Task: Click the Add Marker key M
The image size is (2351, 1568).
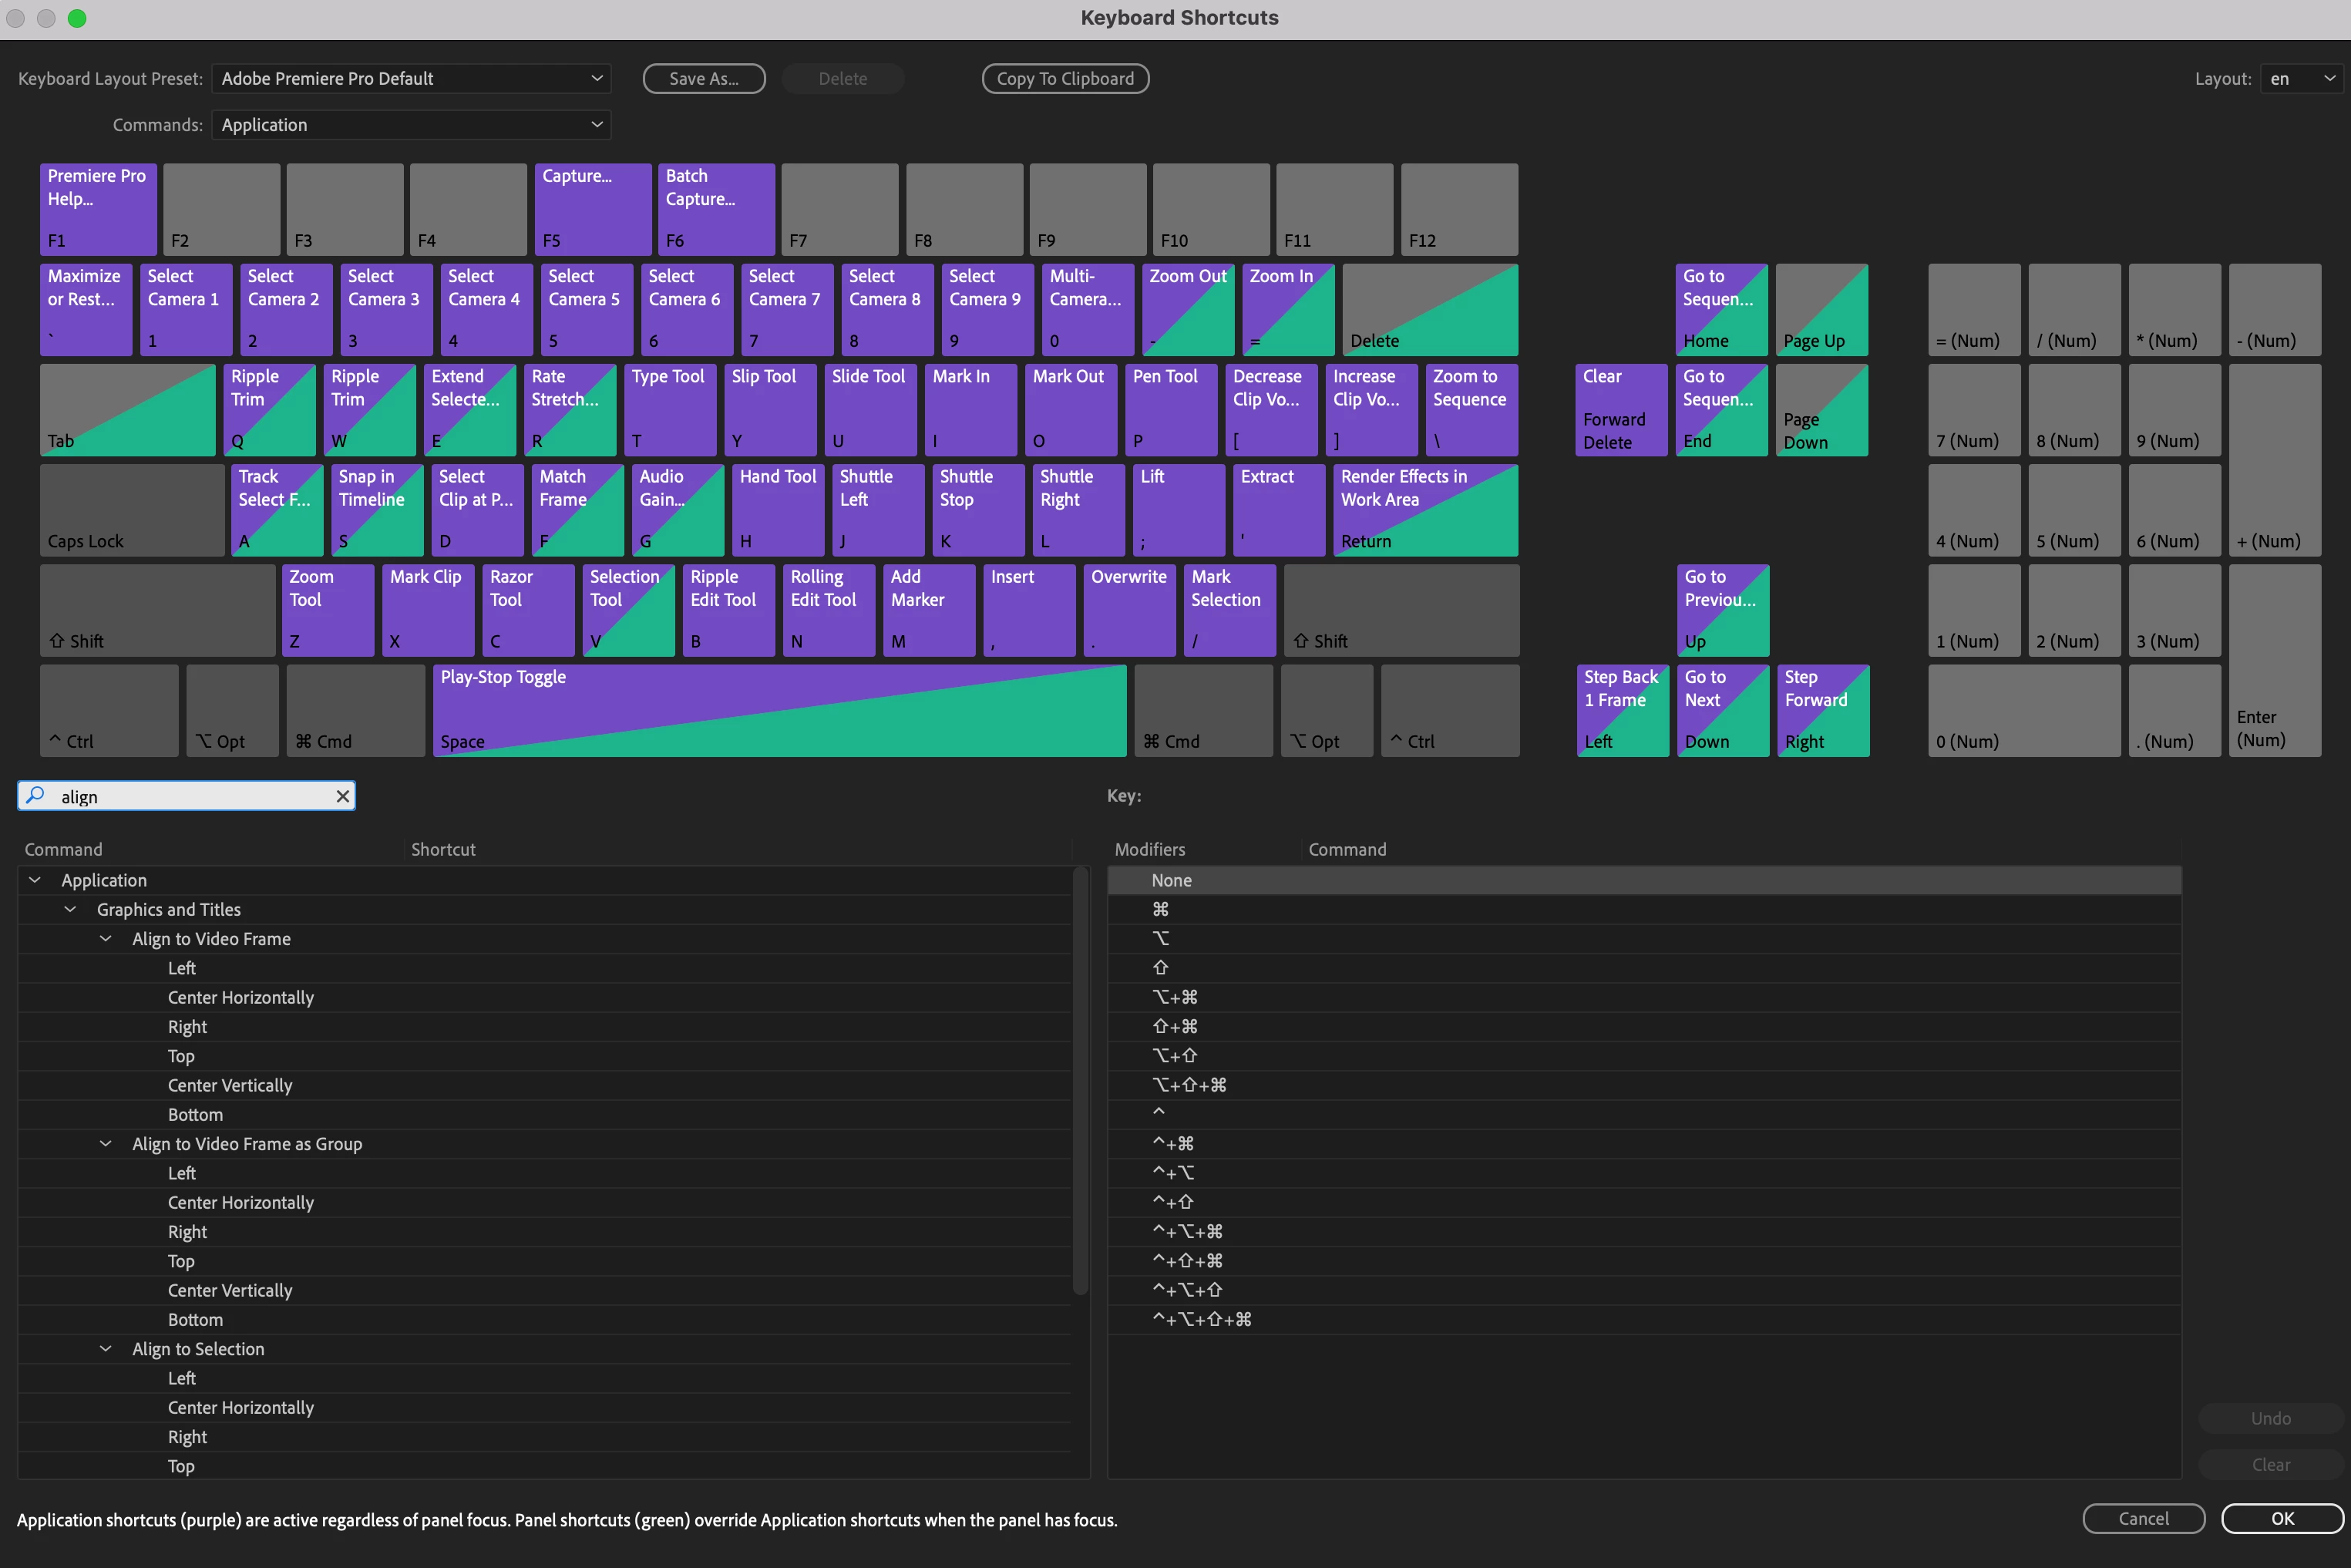Action: [x=928, y=609]
